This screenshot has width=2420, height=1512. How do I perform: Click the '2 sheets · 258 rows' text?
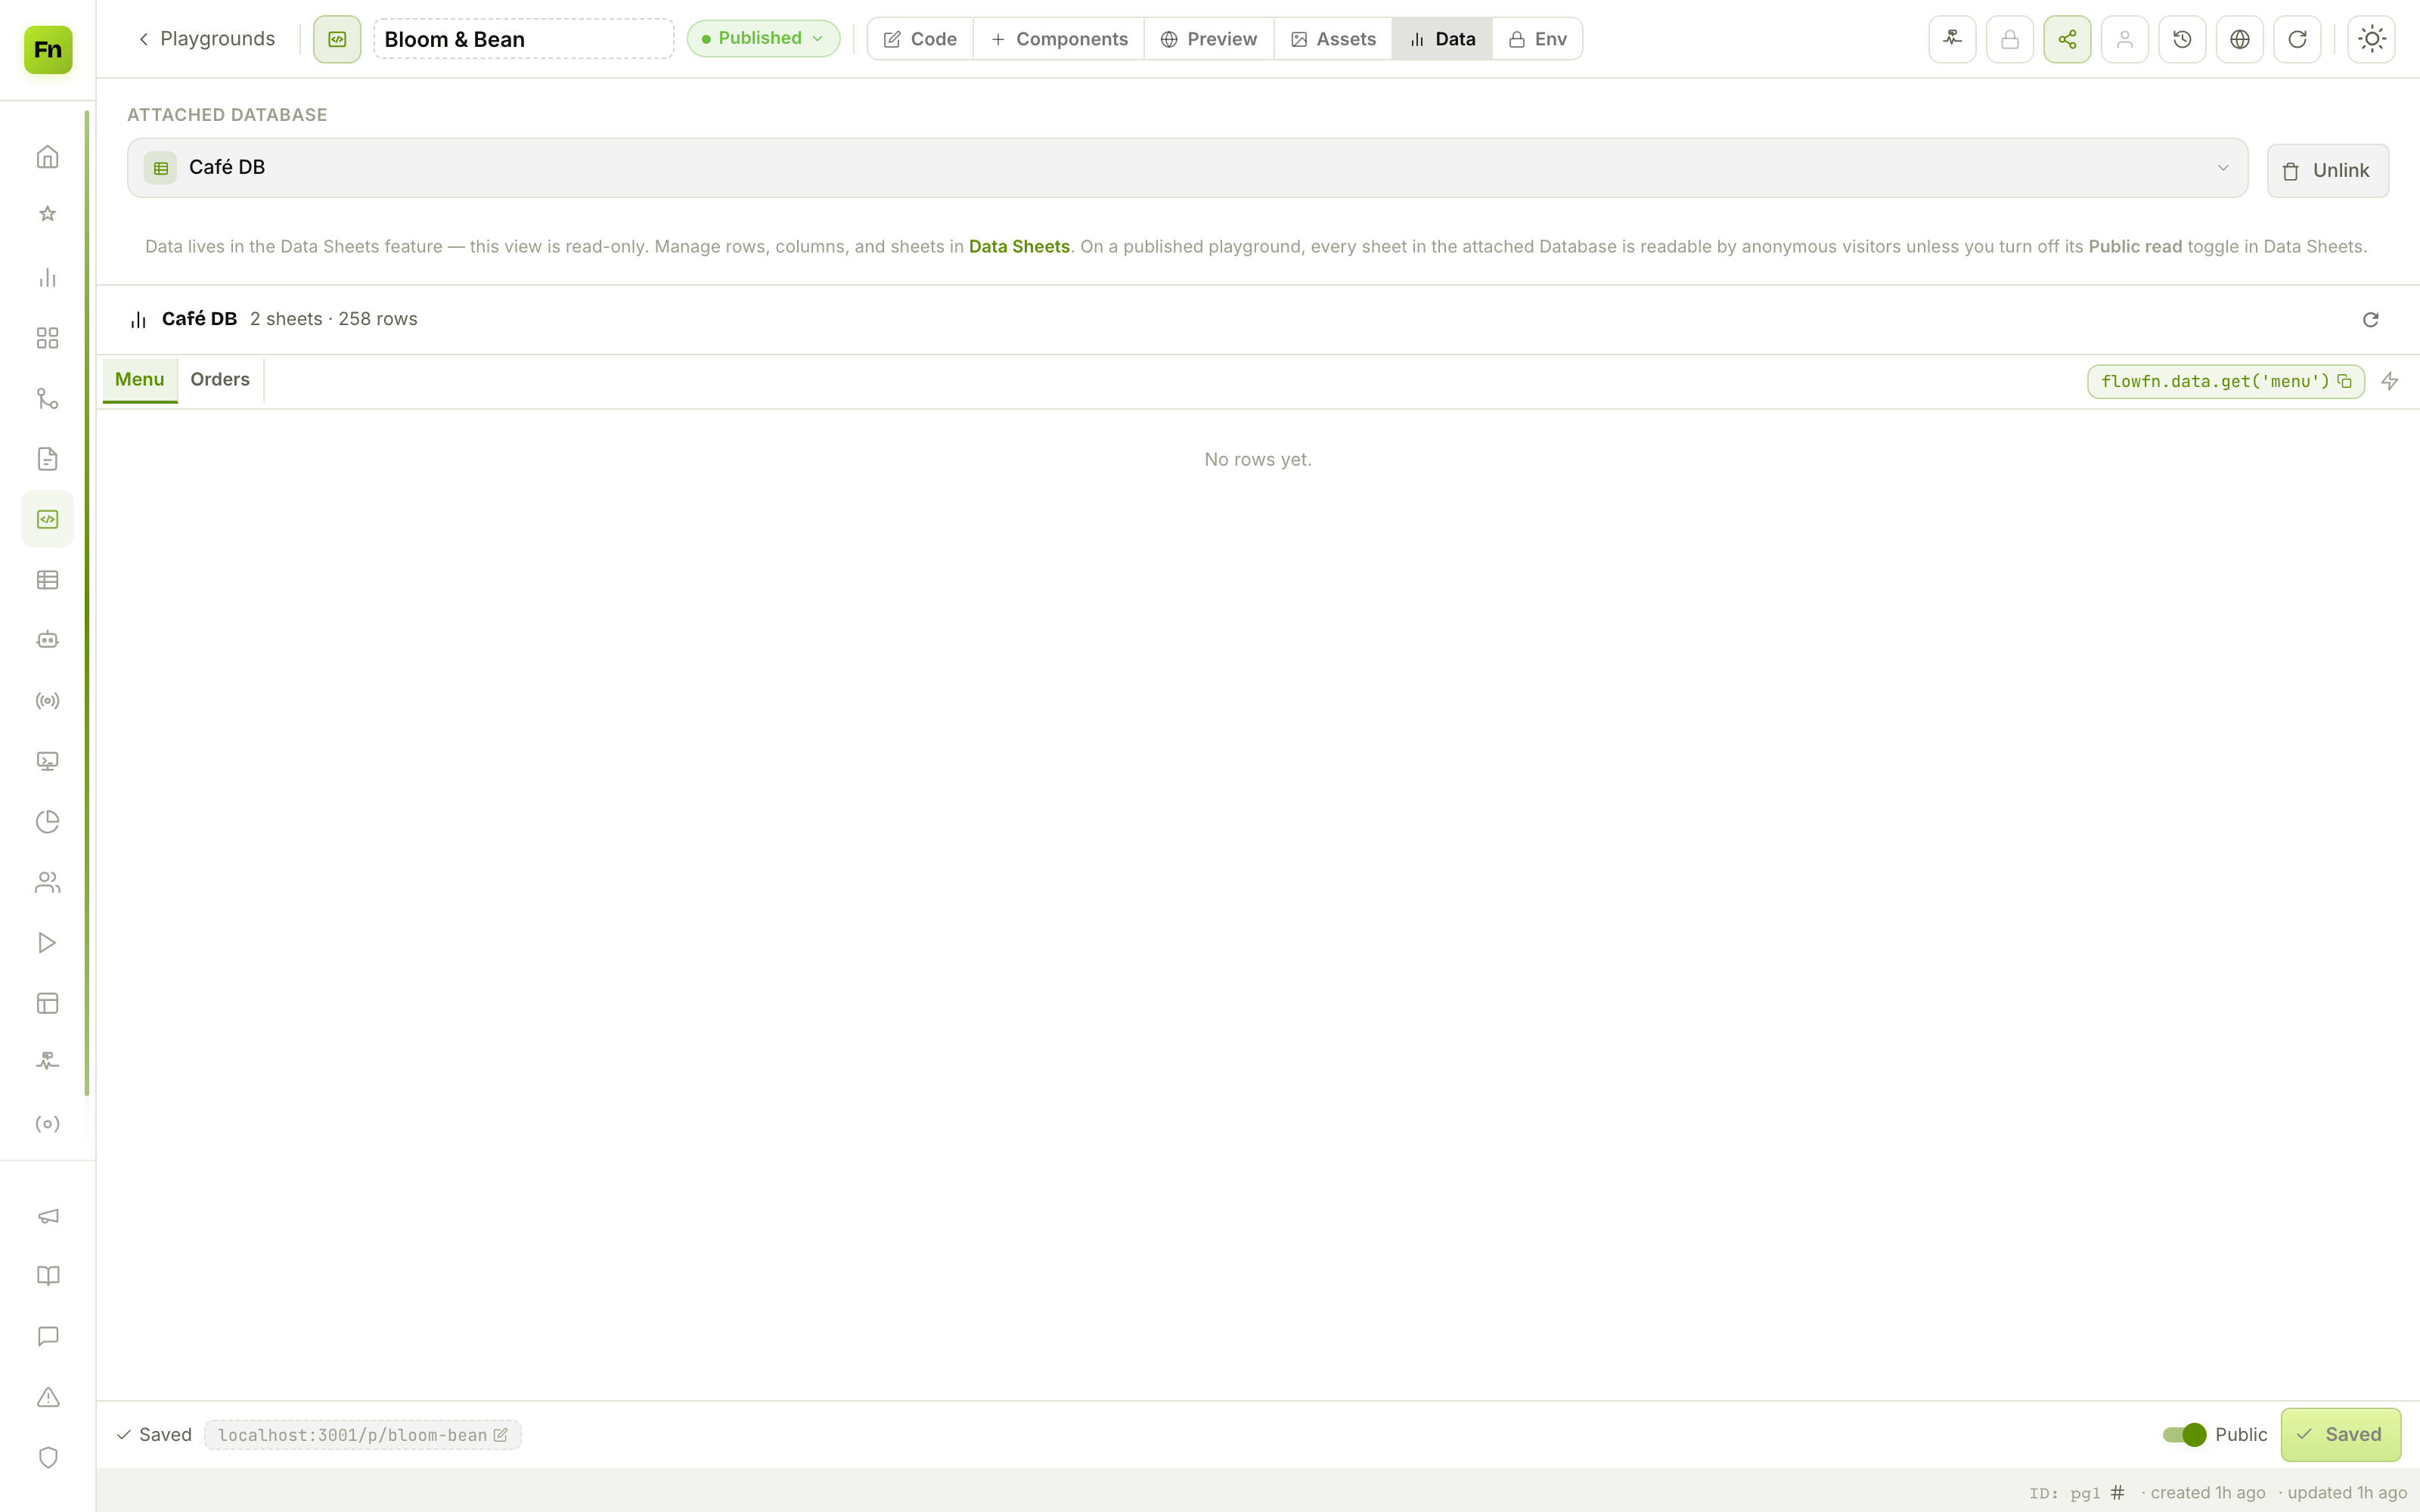coord(333,319)
